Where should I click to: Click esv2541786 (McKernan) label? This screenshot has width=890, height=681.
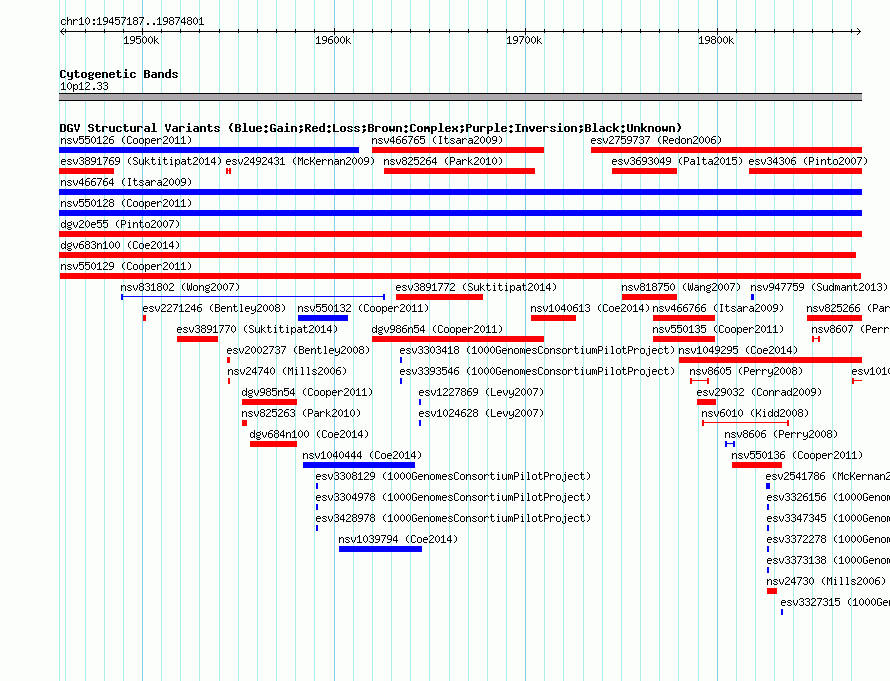coord(828,476)
